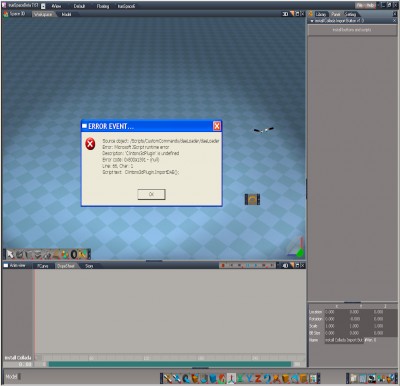Screen dimensions: 400x386
Task: Open the dropdown arrow beside the trueSpace title
Action: point(43,6)
